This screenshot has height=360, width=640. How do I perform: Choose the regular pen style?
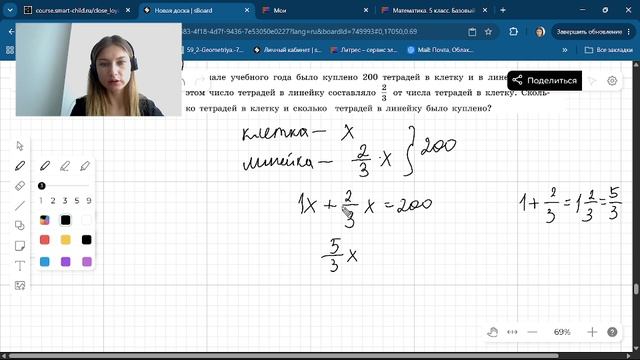coord(45,166)
